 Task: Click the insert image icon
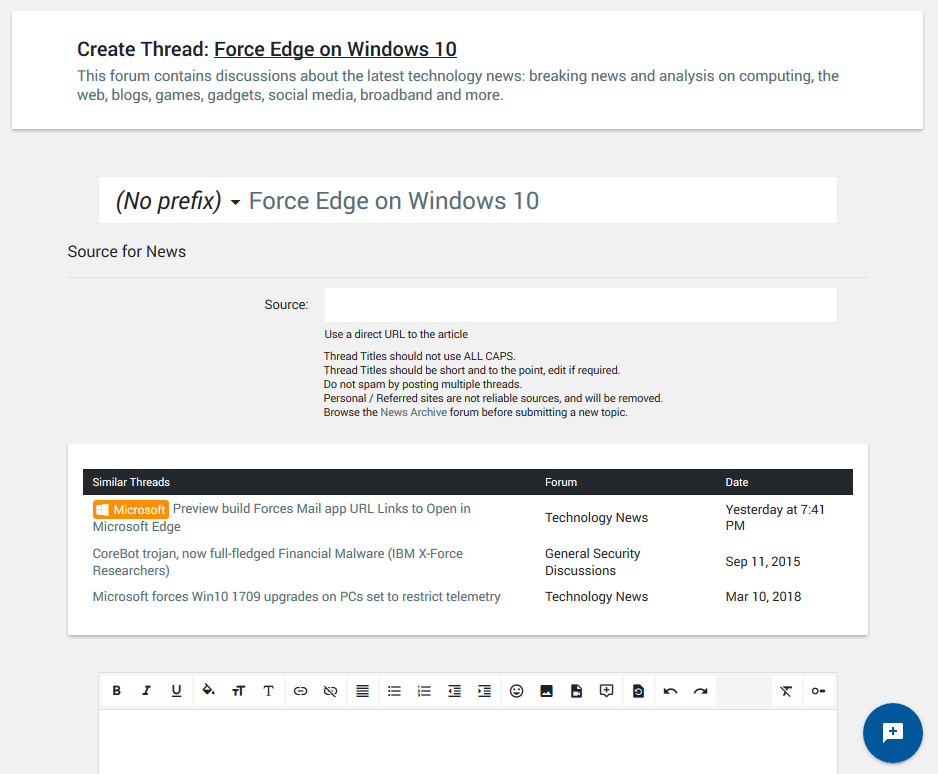click(x=546, y=691)
